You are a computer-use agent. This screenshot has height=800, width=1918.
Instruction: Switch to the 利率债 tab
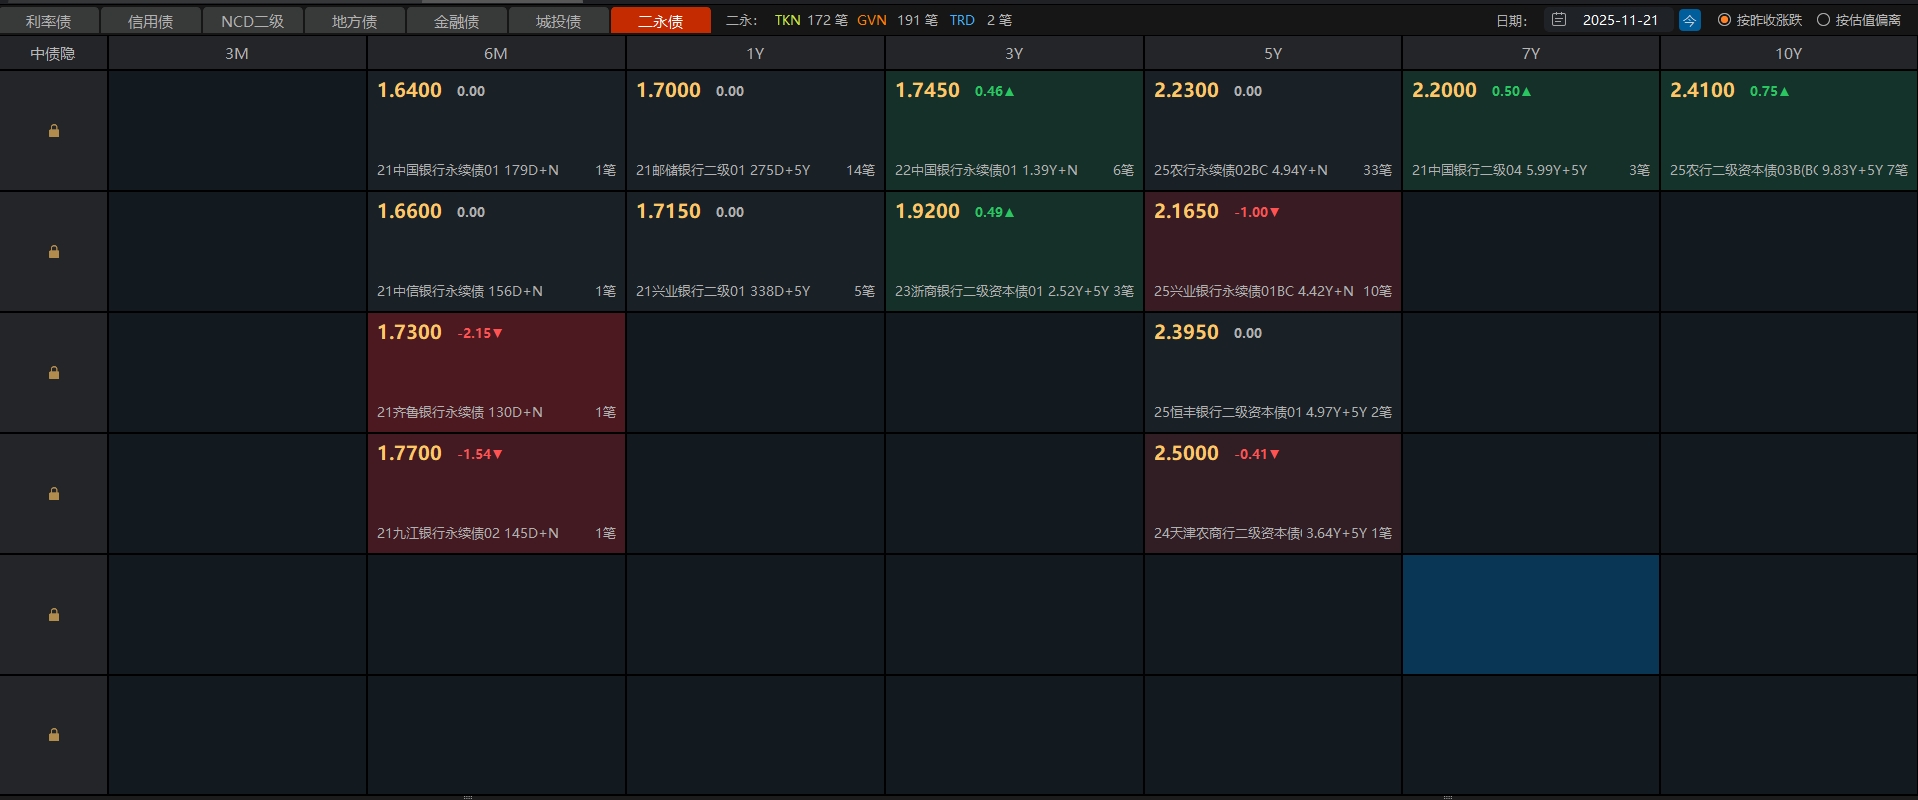pyautogui.click(x=49, y=21)
